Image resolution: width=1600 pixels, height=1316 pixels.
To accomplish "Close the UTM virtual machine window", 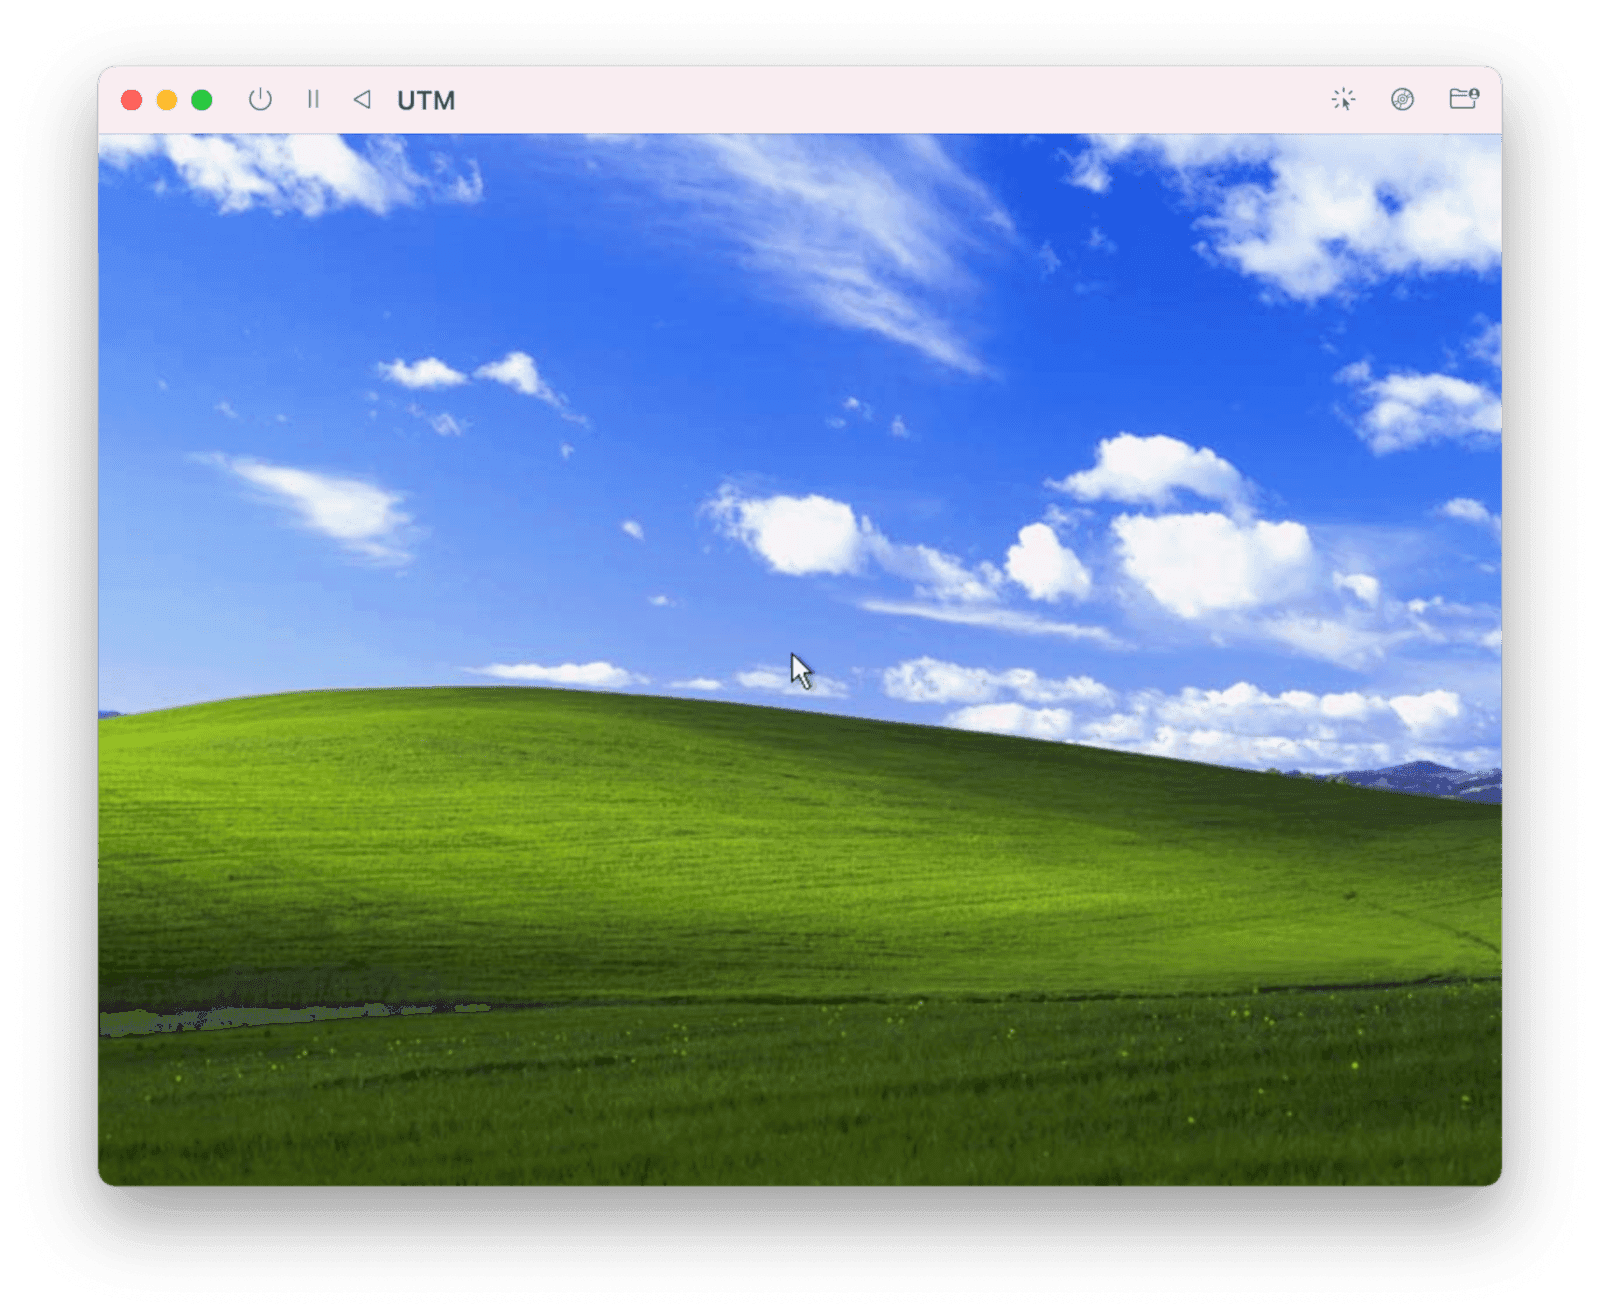I will tap(130, 99).
